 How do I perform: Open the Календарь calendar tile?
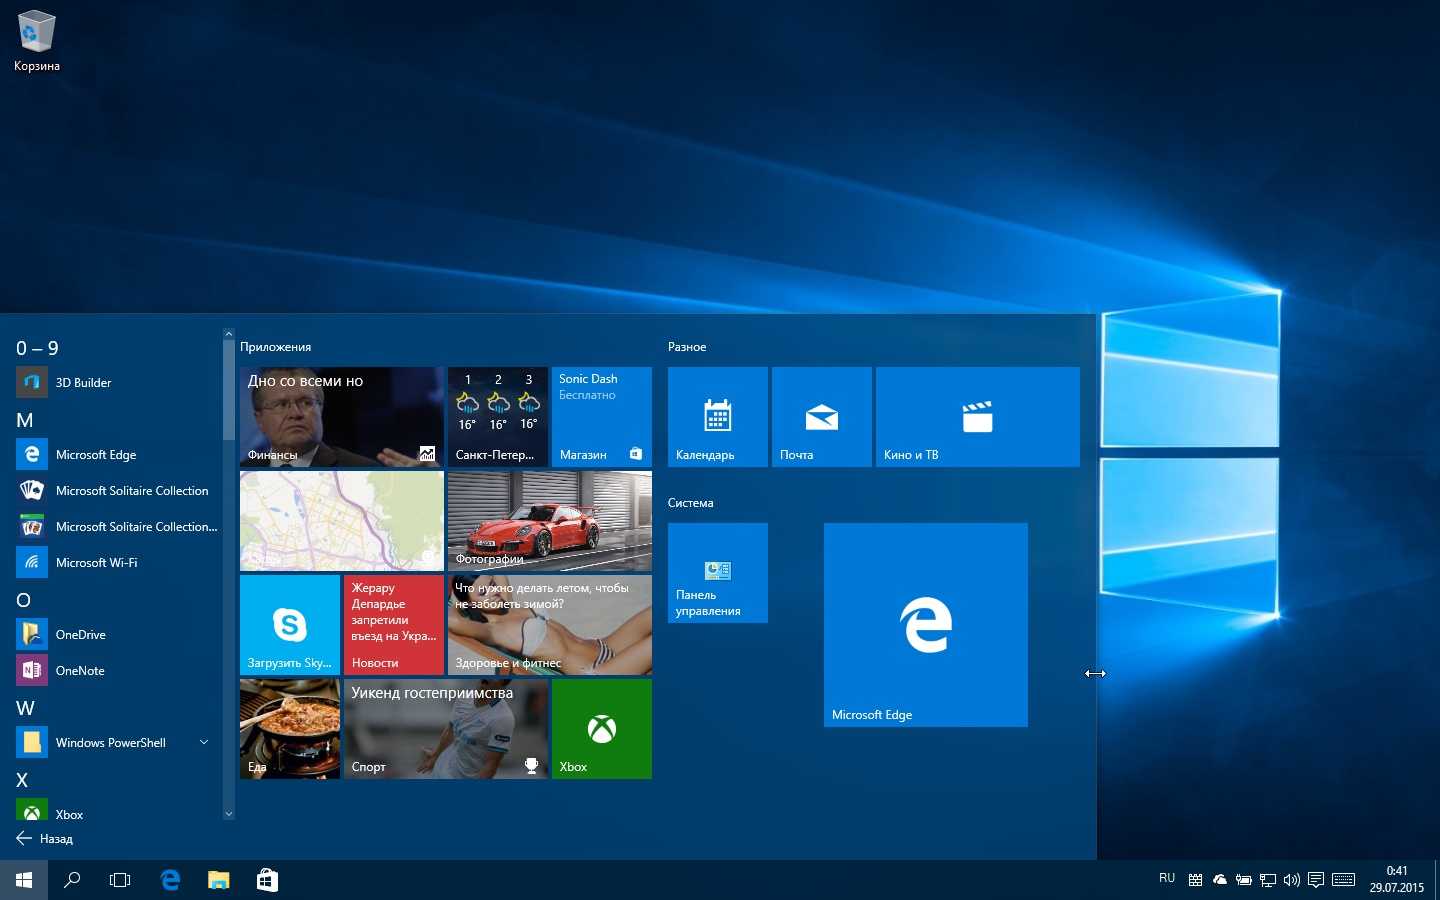pyautogui.click(x=717, y=416)
